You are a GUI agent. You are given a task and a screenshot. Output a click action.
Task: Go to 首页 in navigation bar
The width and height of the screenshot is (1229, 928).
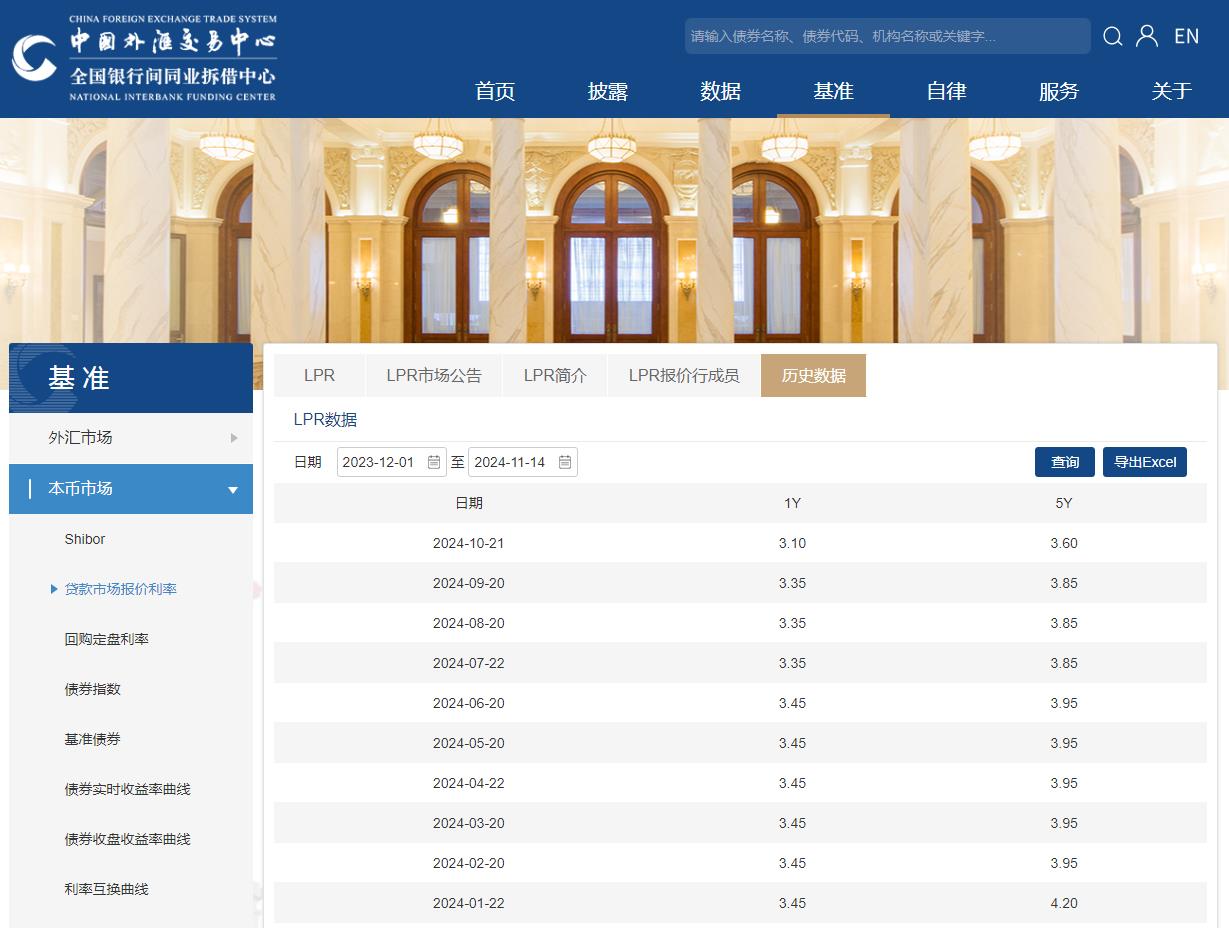495,92
